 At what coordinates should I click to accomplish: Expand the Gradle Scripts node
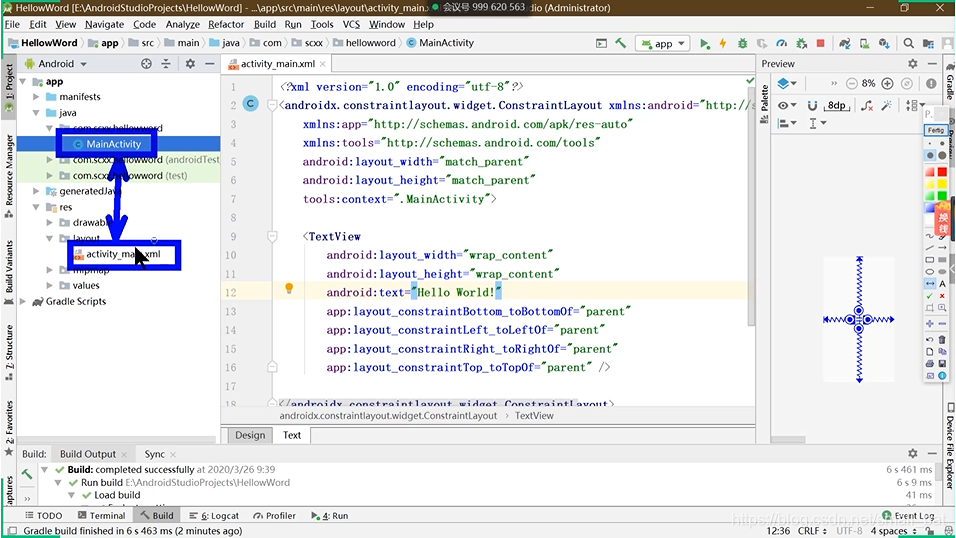point(23,301)
